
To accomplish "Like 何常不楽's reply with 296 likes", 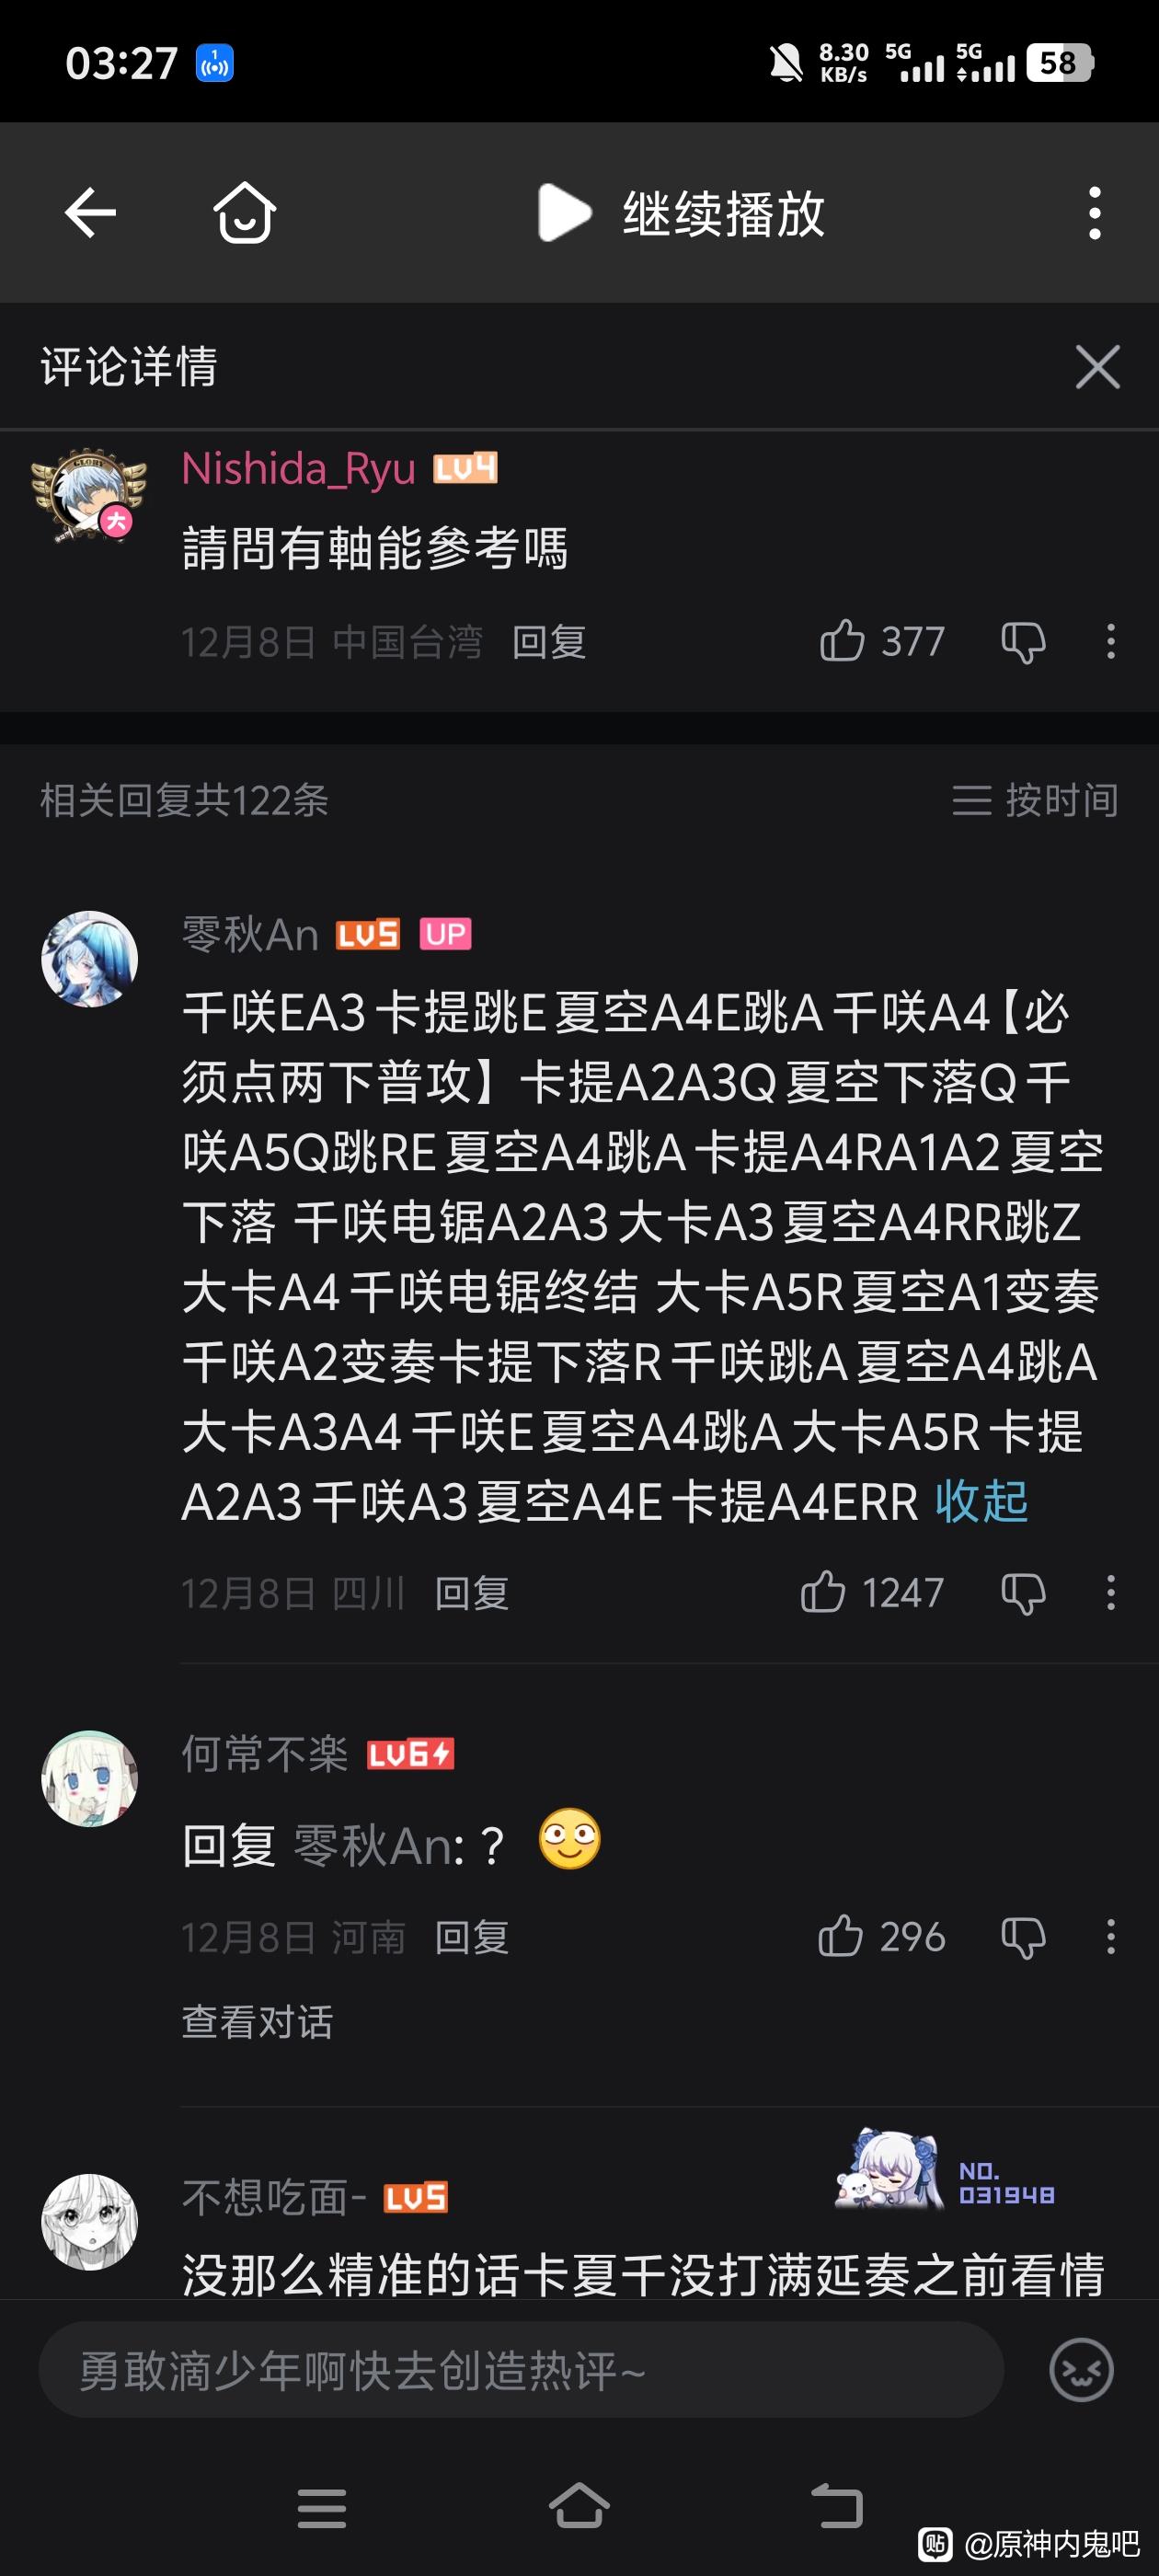I will 882,1937.
